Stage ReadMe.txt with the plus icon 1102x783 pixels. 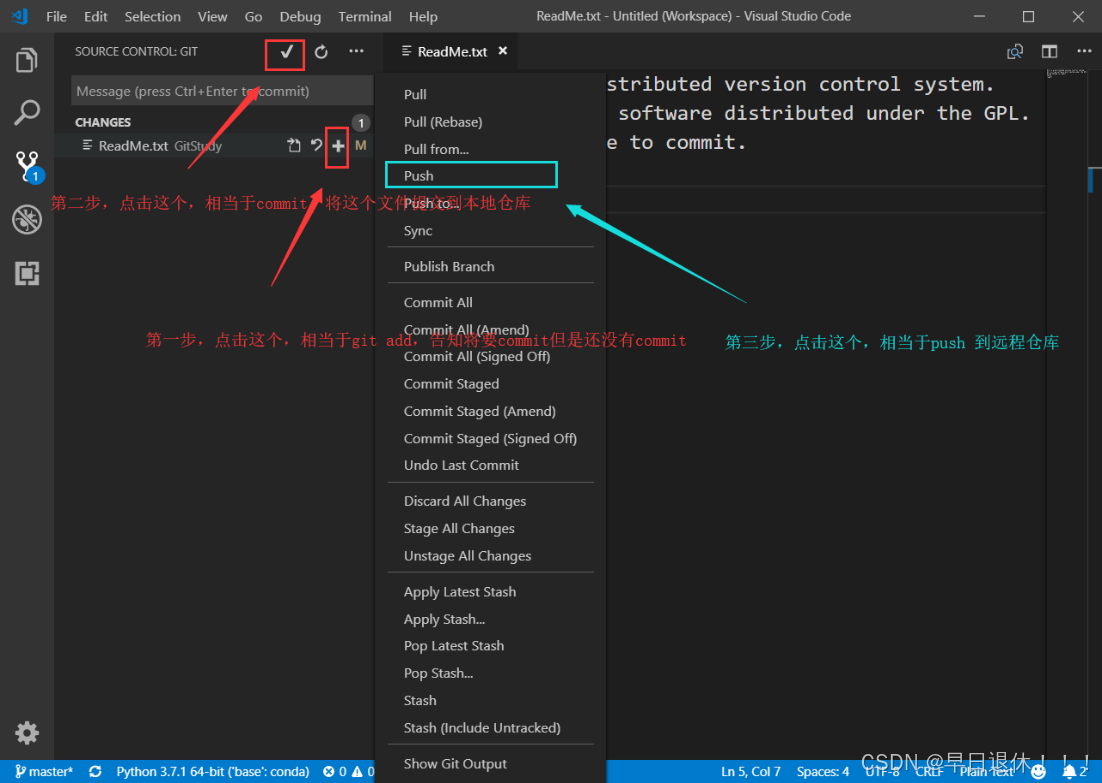click(x=338, y=145)
